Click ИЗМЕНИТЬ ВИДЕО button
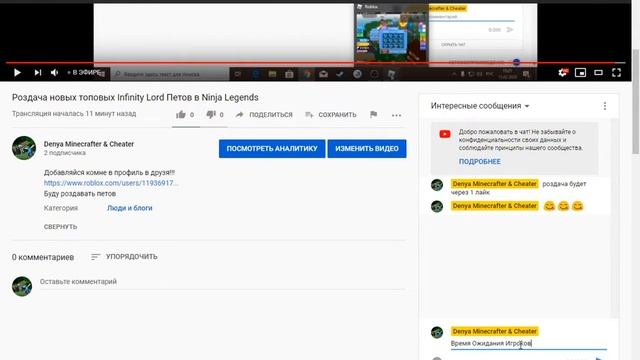640x360 pixels. point(367,149)
